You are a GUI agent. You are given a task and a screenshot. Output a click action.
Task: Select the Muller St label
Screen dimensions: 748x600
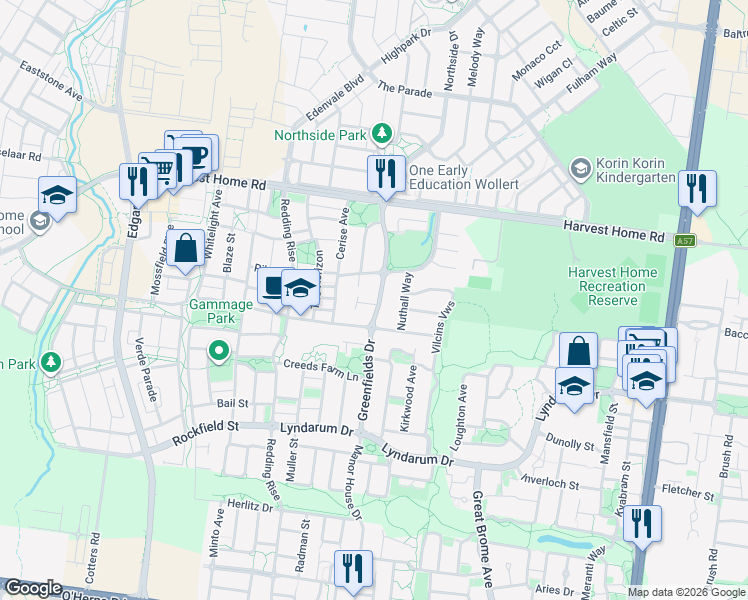[292, 460]
